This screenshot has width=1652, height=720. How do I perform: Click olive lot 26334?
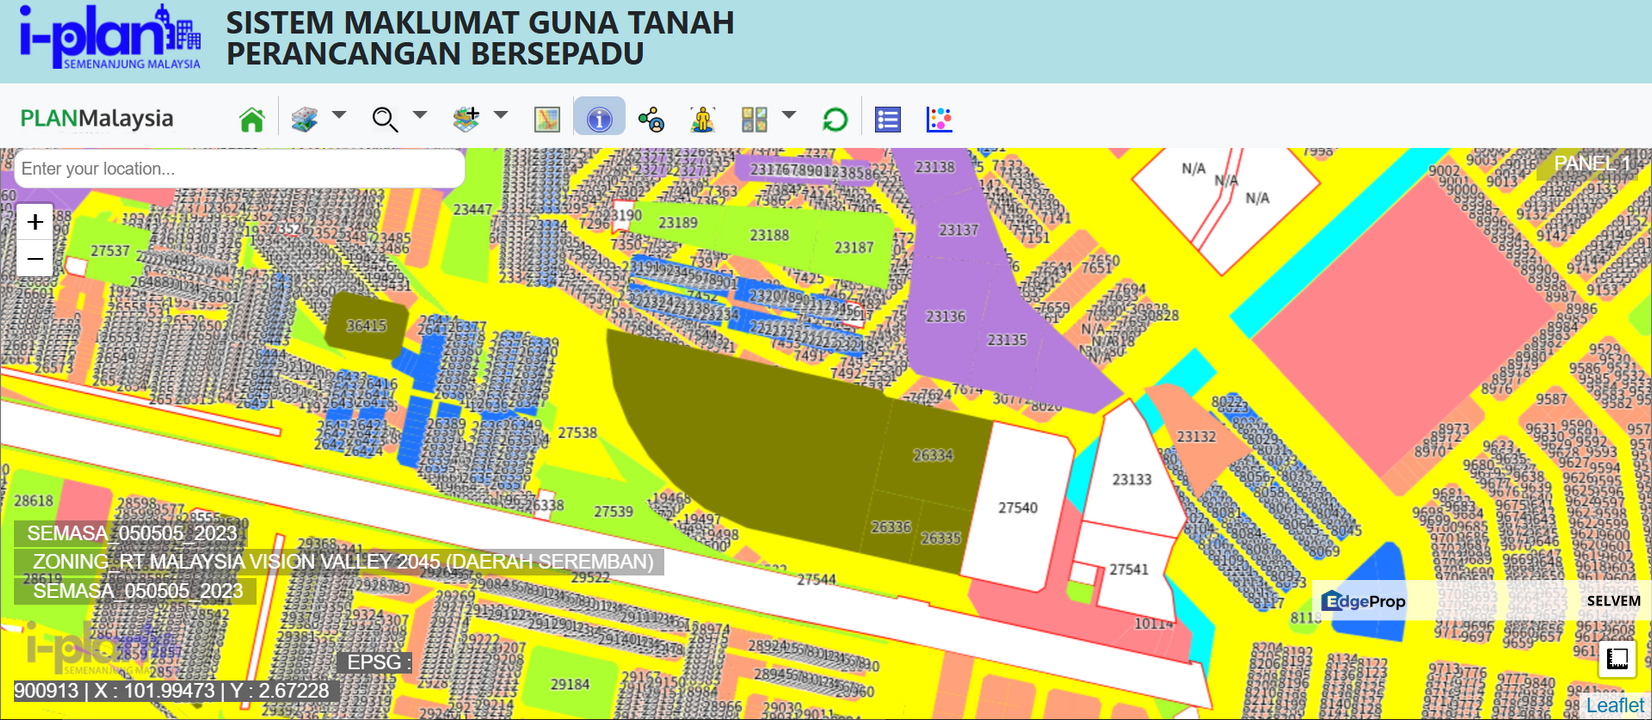pyautogui.click(x=933, y=455)
